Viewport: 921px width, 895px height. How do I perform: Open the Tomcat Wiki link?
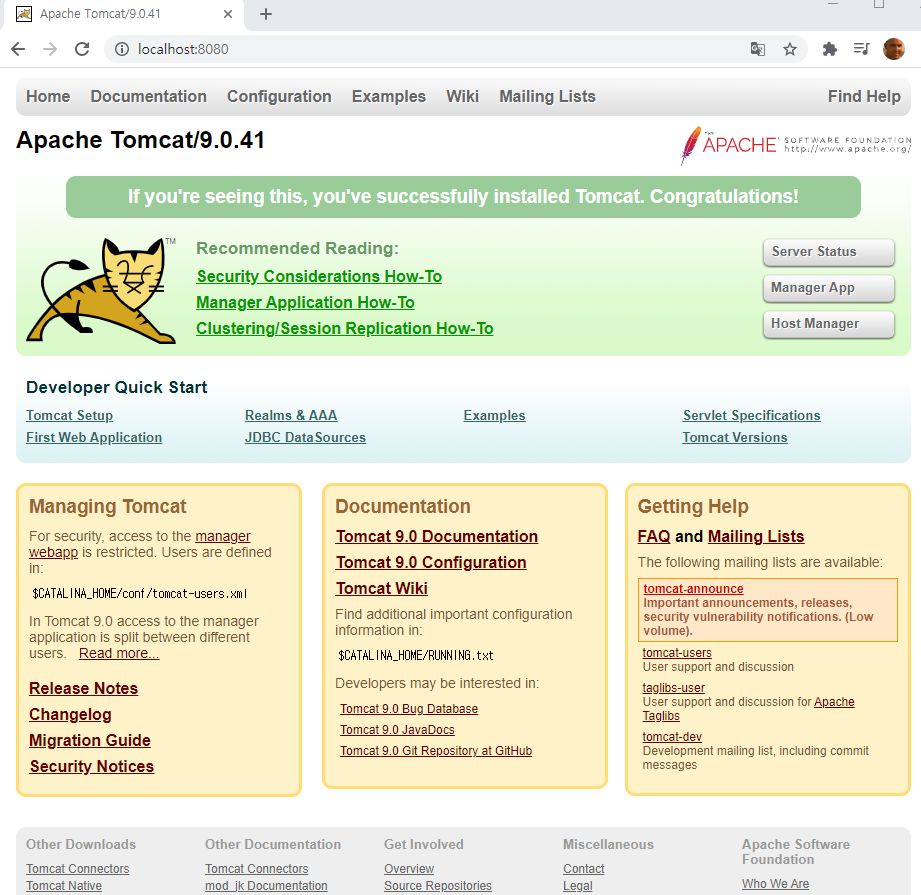click(x=382, y=588)
